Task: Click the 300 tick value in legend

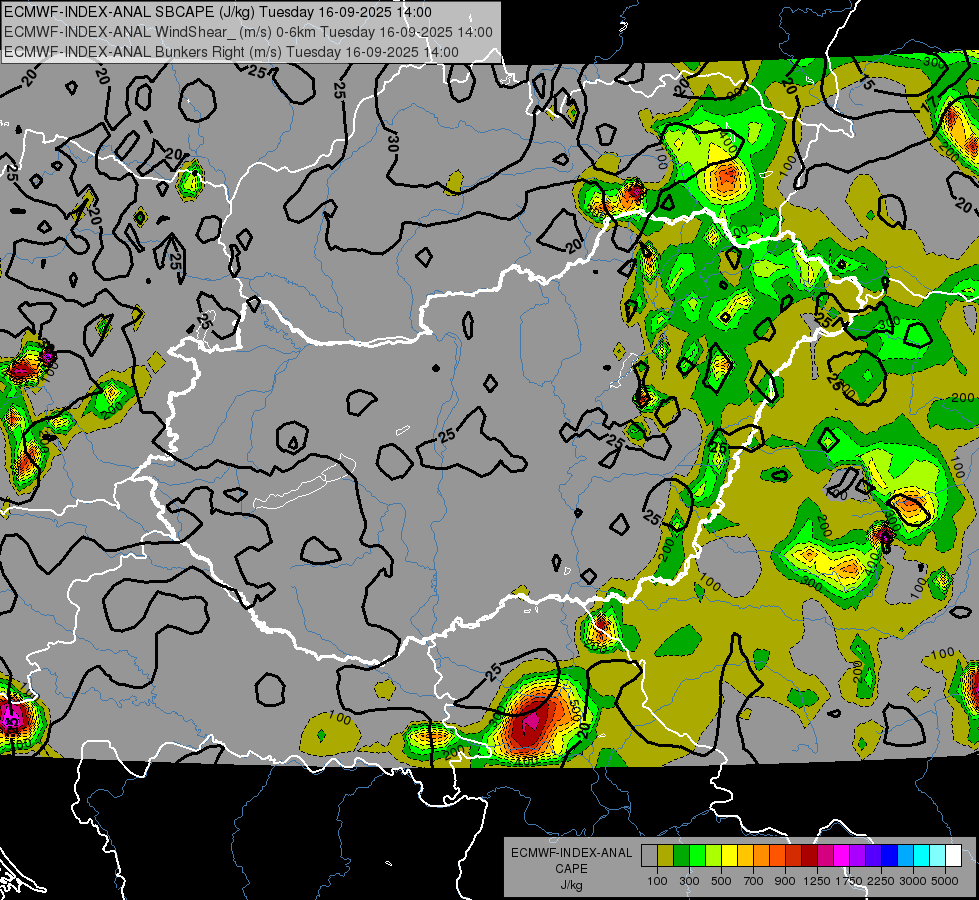Action: 689,881
